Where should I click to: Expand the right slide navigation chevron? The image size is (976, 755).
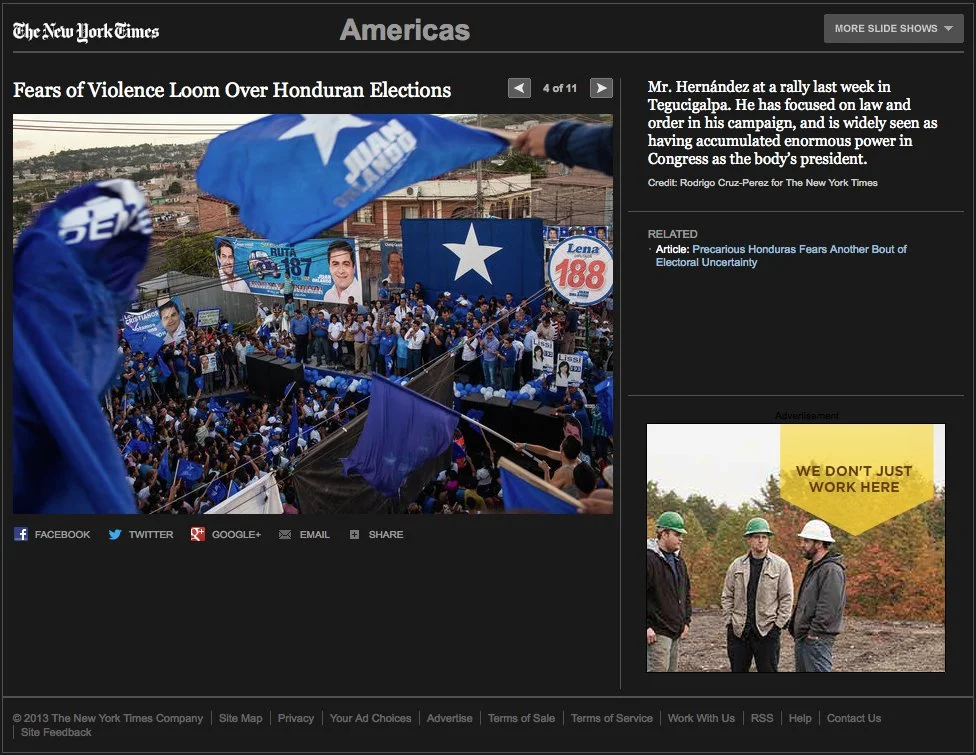pyautogui.click(x=601, y=88)
